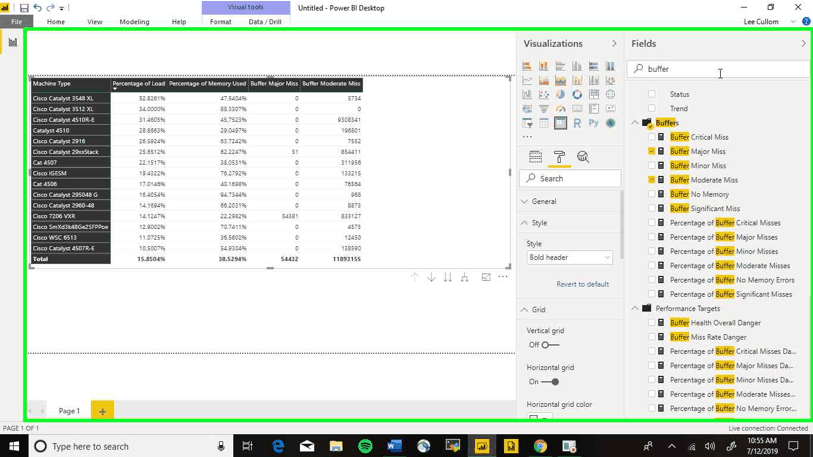This screenshot has height=457, width=813.
Task: Select the map globe visual
Action: (x=610, y=94)
